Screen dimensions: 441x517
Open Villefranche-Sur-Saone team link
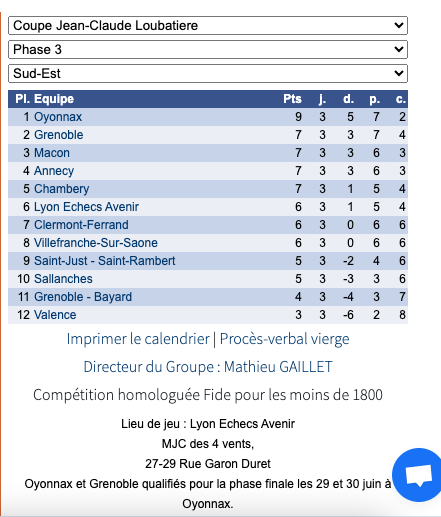tap(96, 243)
